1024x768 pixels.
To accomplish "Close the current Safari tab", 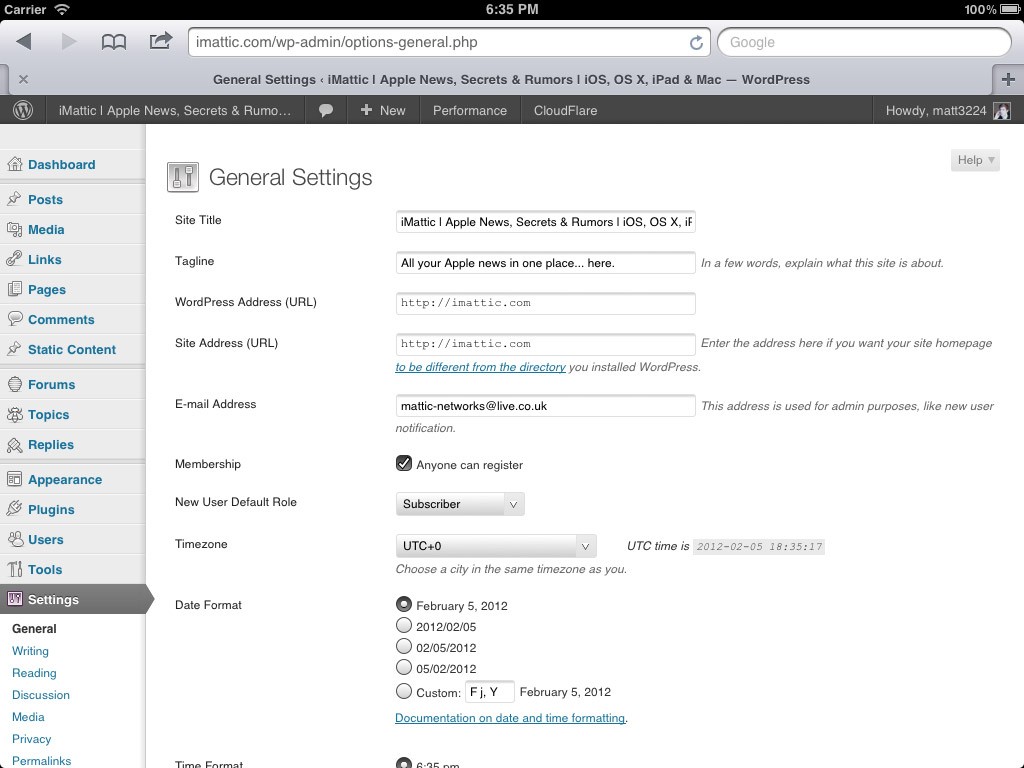I will click(24, 79).
